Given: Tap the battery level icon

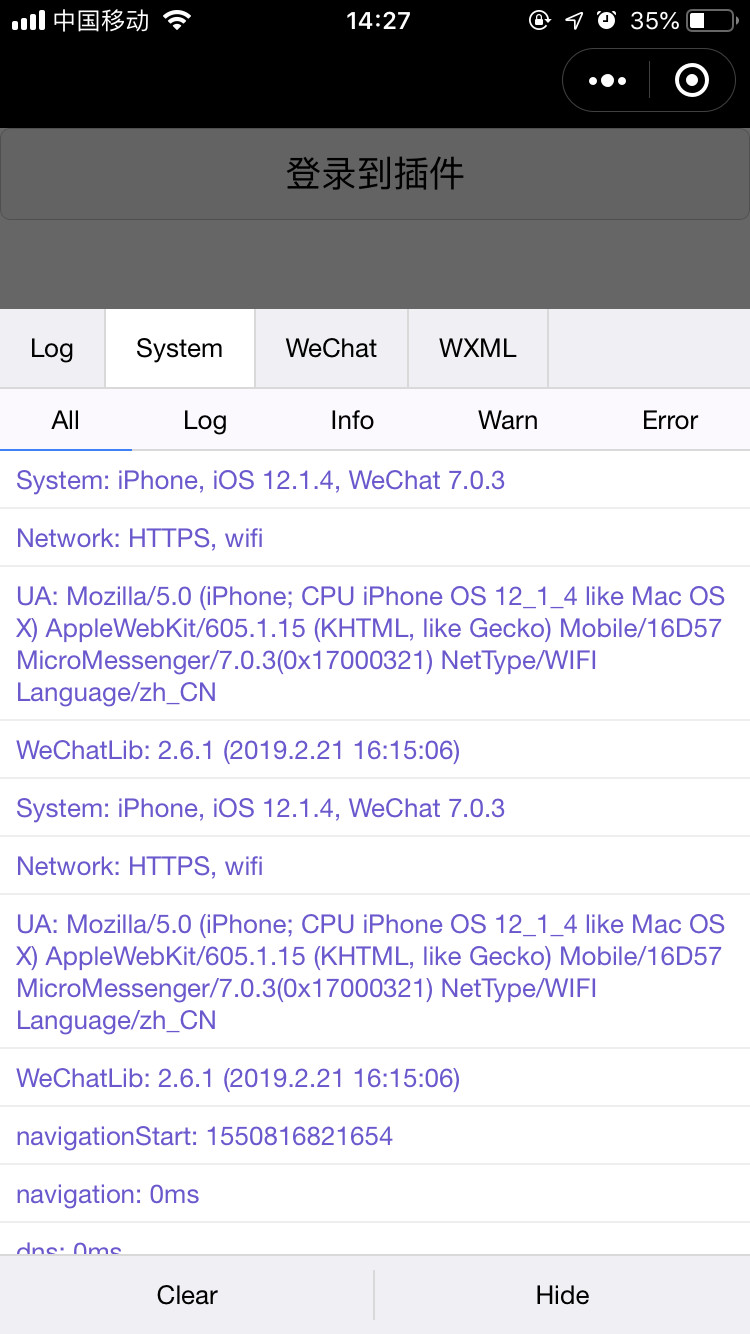Looking at the screenshot, I should click(711, 20).
